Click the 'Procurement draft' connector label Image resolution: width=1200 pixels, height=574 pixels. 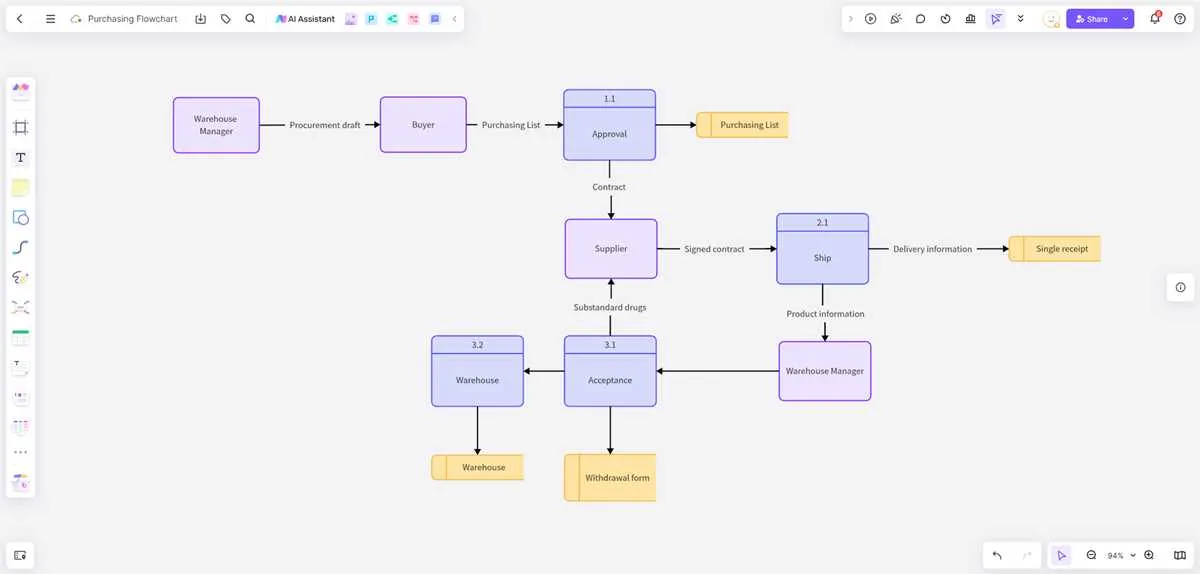(x=325, y=125)
